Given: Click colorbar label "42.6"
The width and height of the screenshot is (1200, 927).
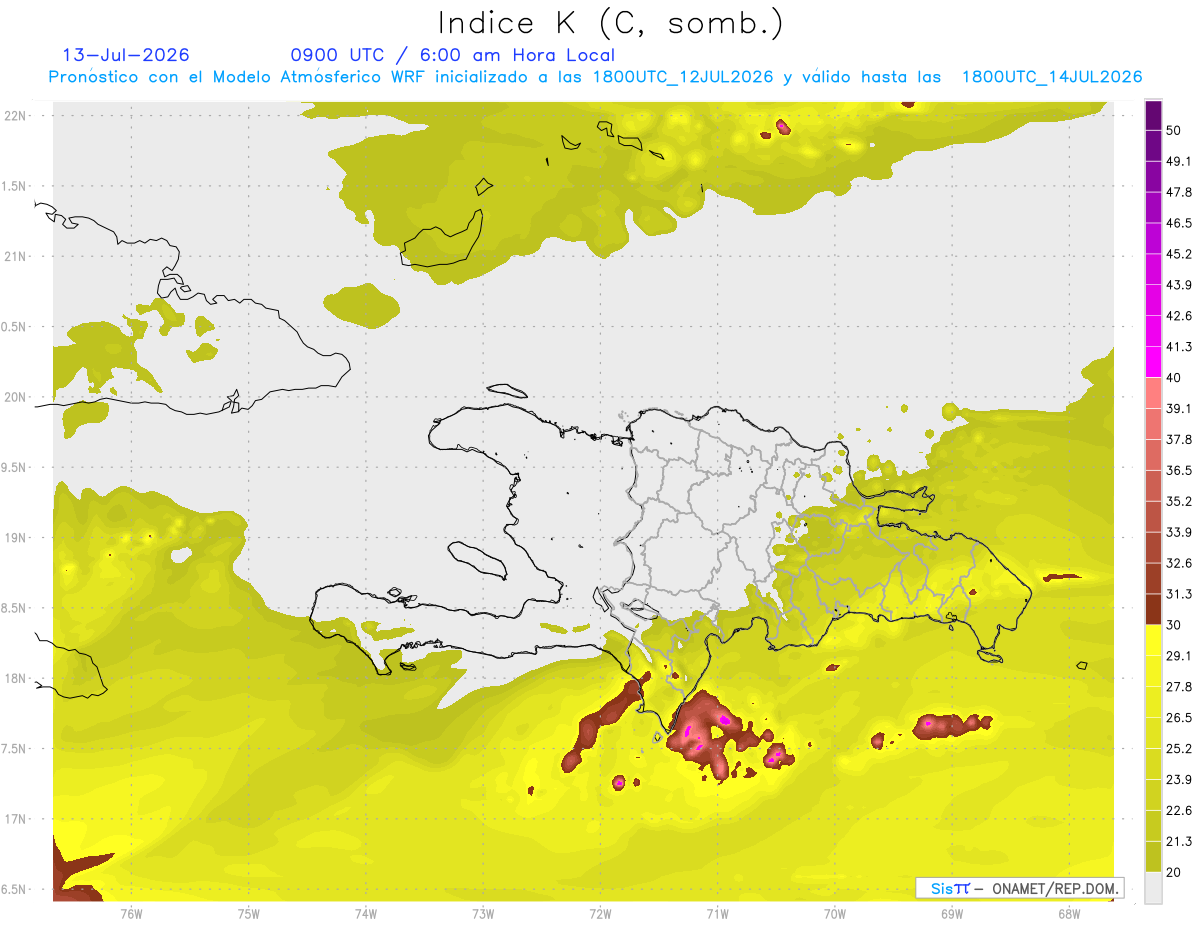Looking at the screenshot, I should (1179, 316).
